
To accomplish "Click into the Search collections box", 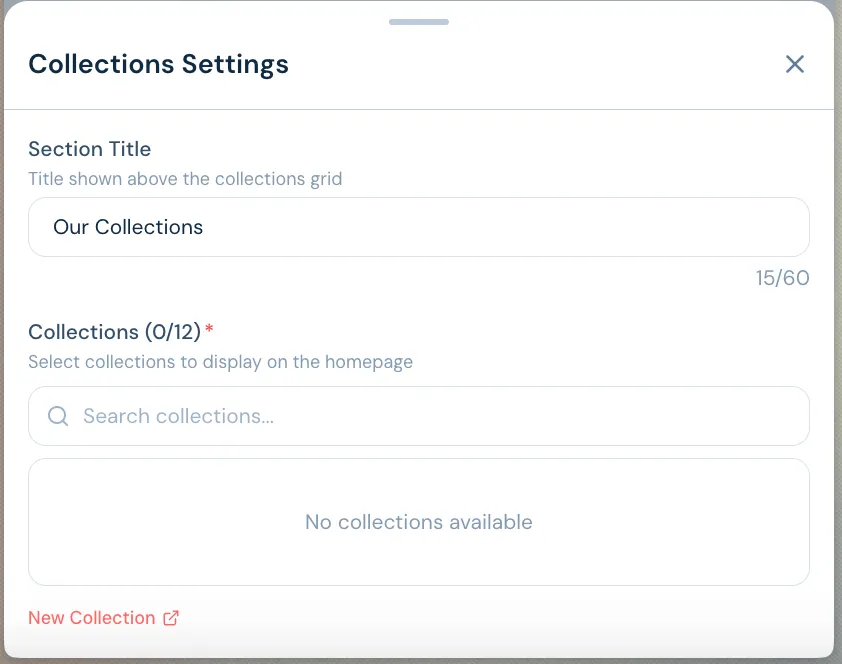I will pos(418,416).
